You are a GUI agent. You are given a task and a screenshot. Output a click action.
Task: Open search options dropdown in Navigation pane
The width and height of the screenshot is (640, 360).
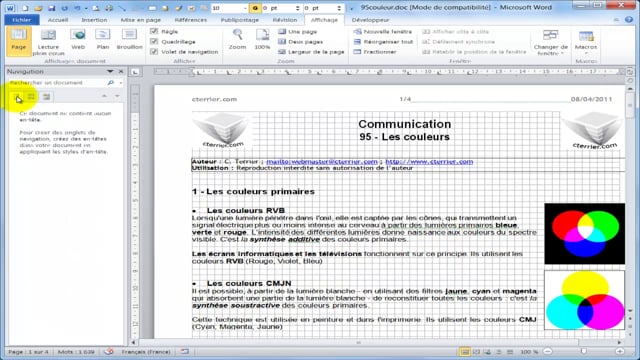tap(120, 83)
